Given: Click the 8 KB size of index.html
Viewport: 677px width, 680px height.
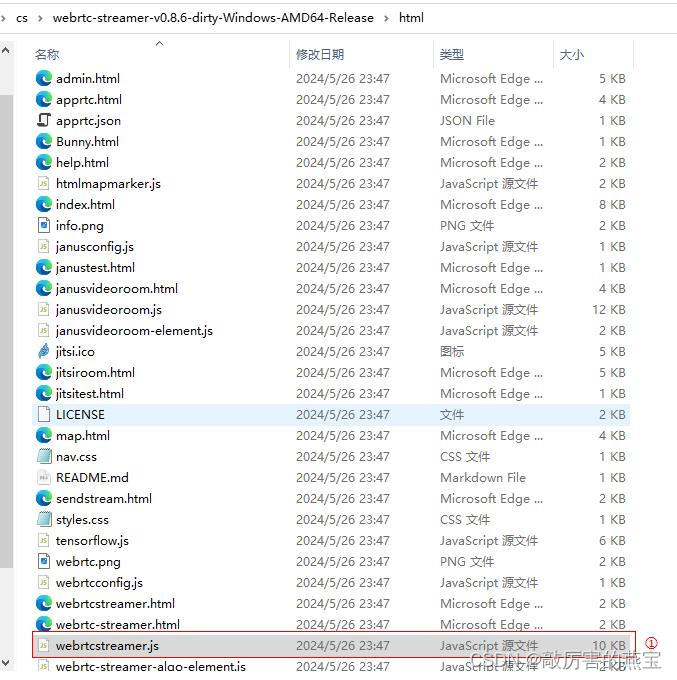Looking at the screenshot, I should (612, 204).
